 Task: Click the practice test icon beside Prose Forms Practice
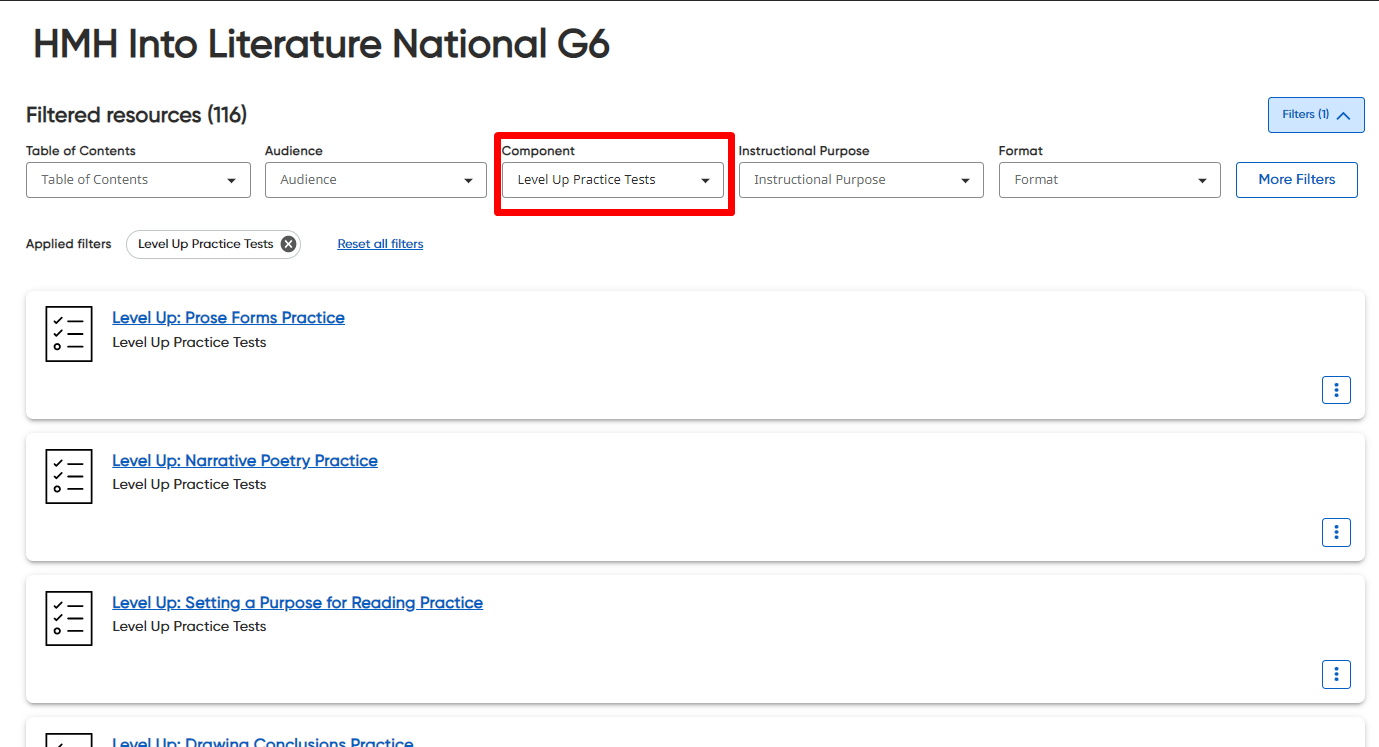pyautogui.click(x=68, y=334)
